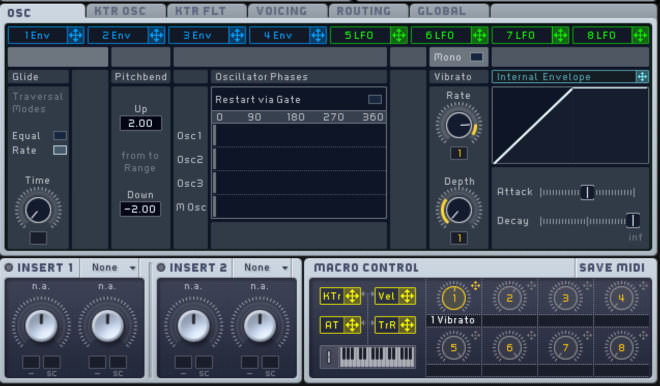This screenshot has height=386, width=660.
Task: Click the Osc2 phase position handle
Action: point(215,159)
